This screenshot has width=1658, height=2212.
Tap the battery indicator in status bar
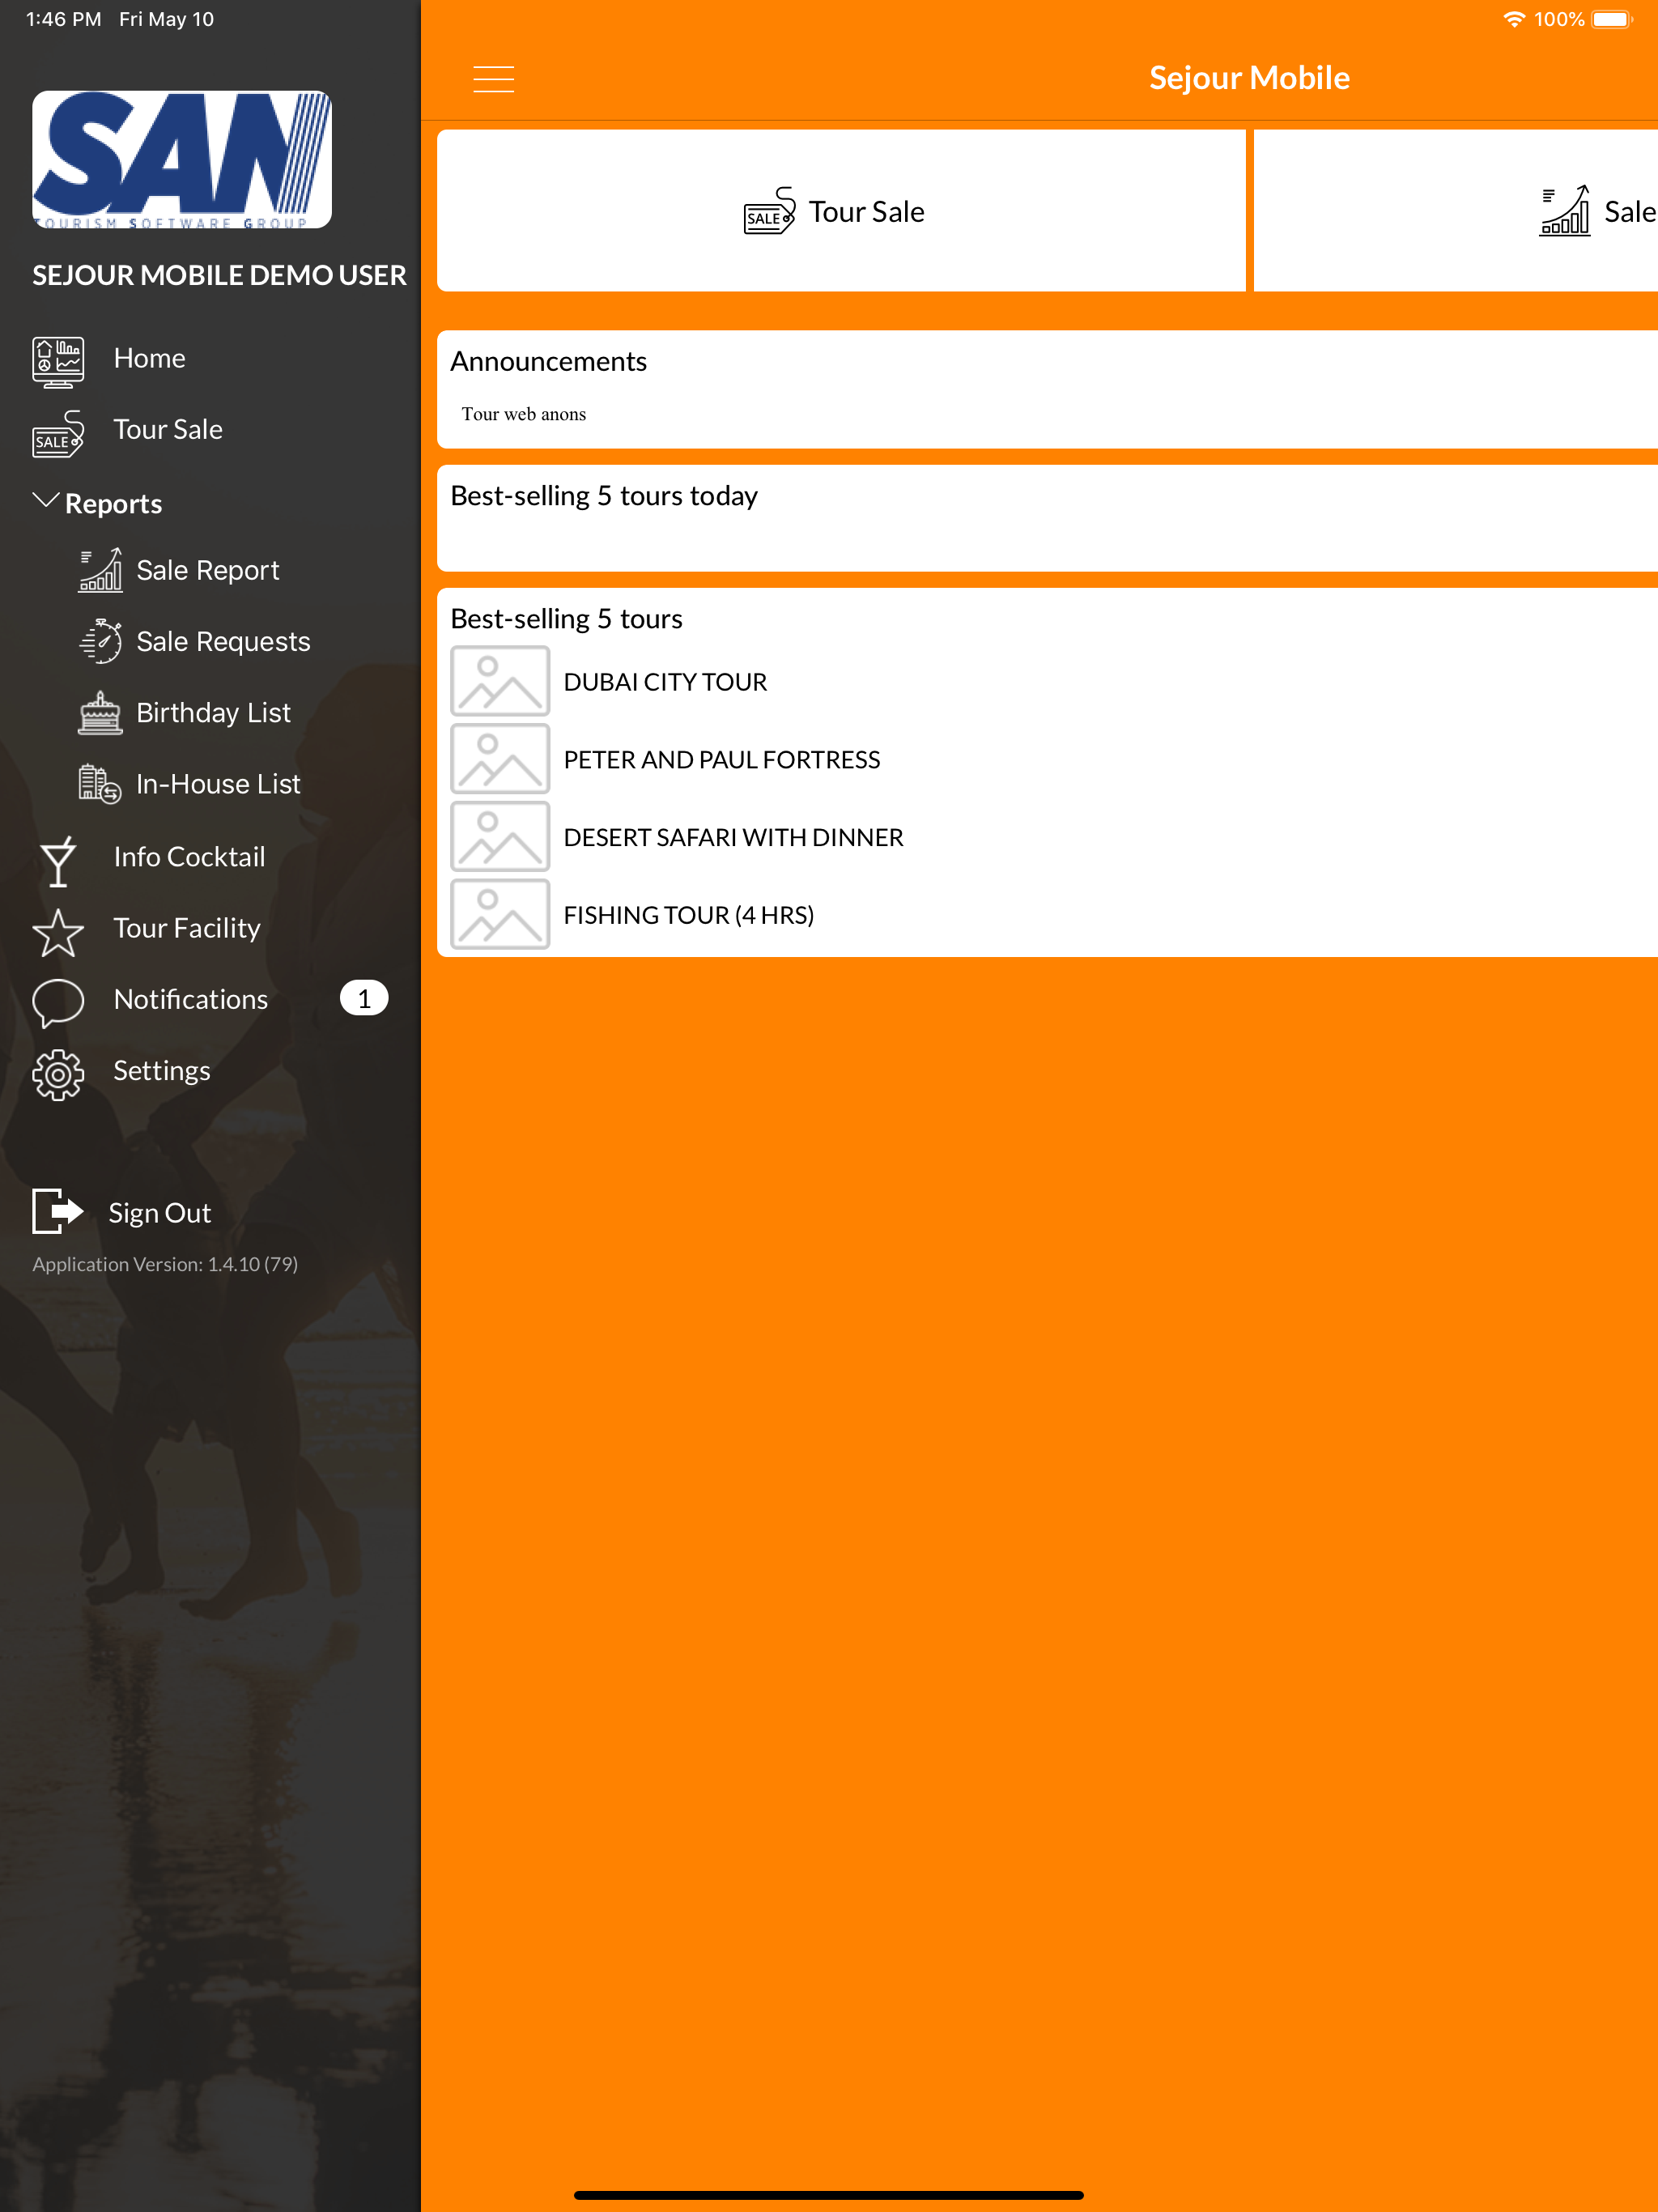click(1611, 19)
